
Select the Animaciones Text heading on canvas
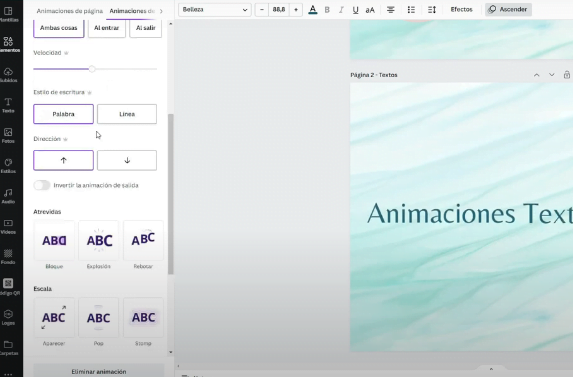(470, 213)
